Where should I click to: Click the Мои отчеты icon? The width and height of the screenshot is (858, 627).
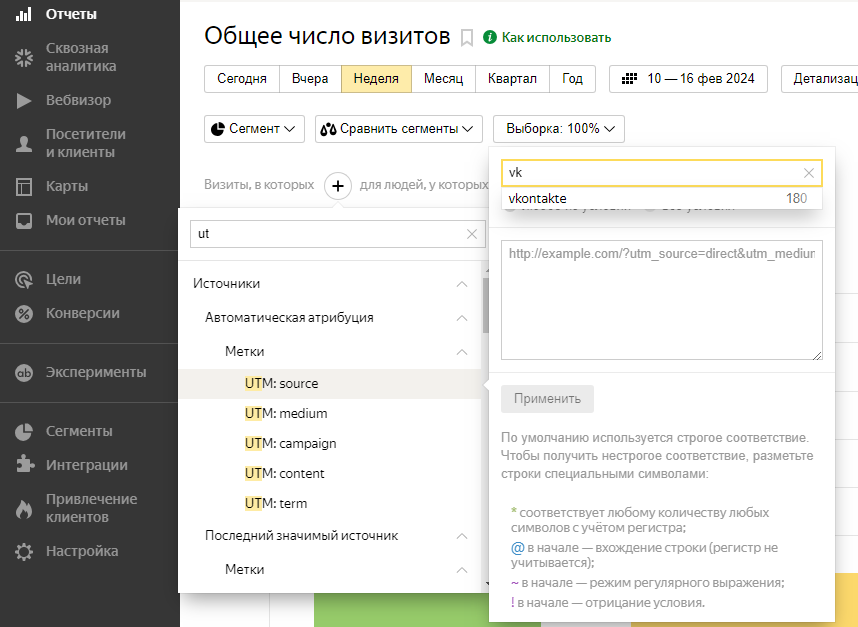(x=24, y=220)
